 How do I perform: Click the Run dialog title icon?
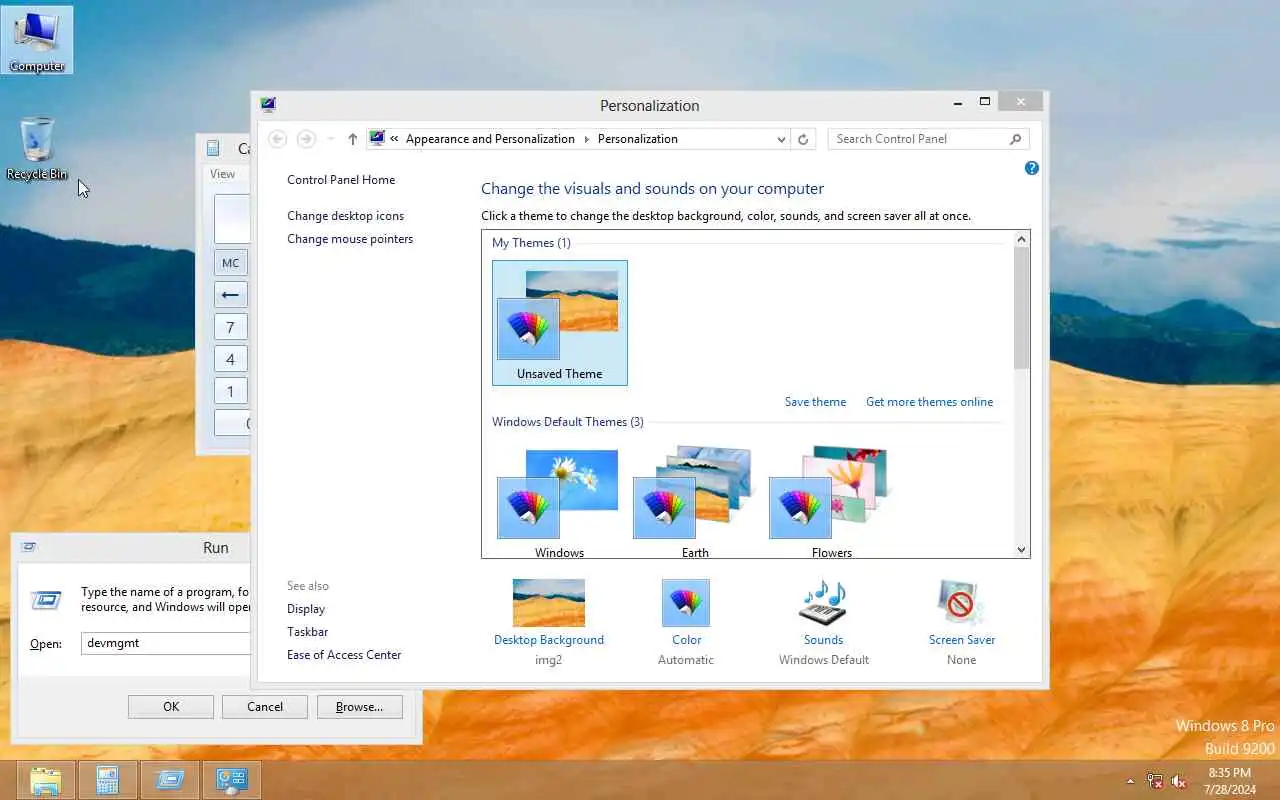(x=29, y=547)
